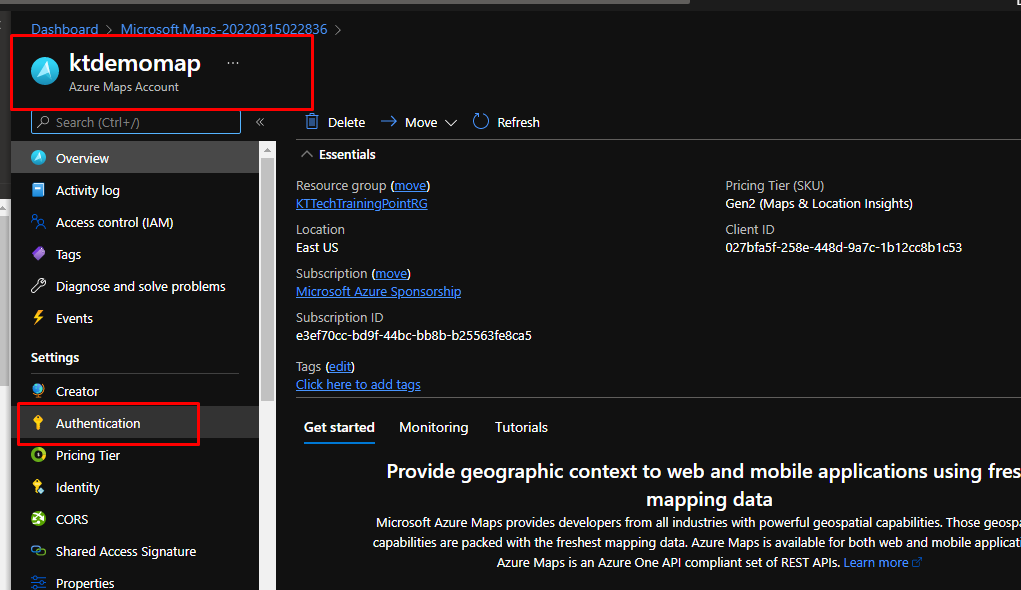Click the circular Refresh icon
The width and height of the screenshot is (1021, 590).
point(481,121)
